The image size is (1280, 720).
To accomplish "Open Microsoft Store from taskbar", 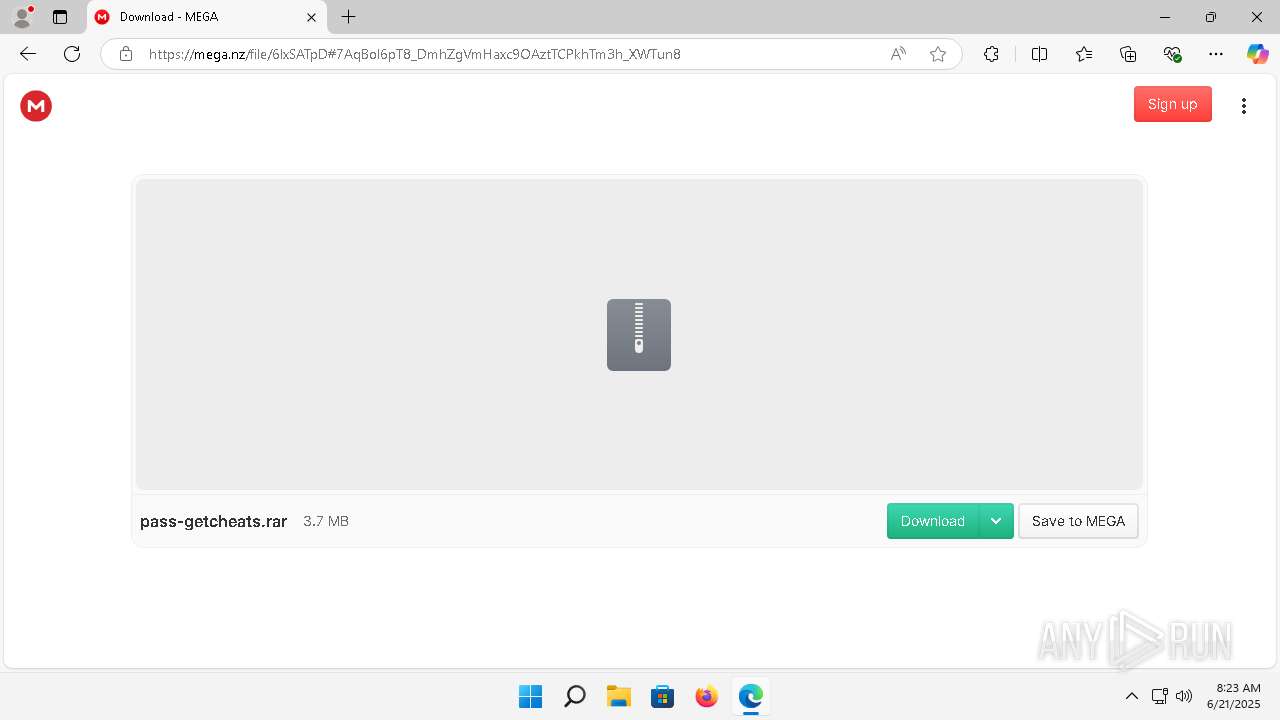I will 662,696.
